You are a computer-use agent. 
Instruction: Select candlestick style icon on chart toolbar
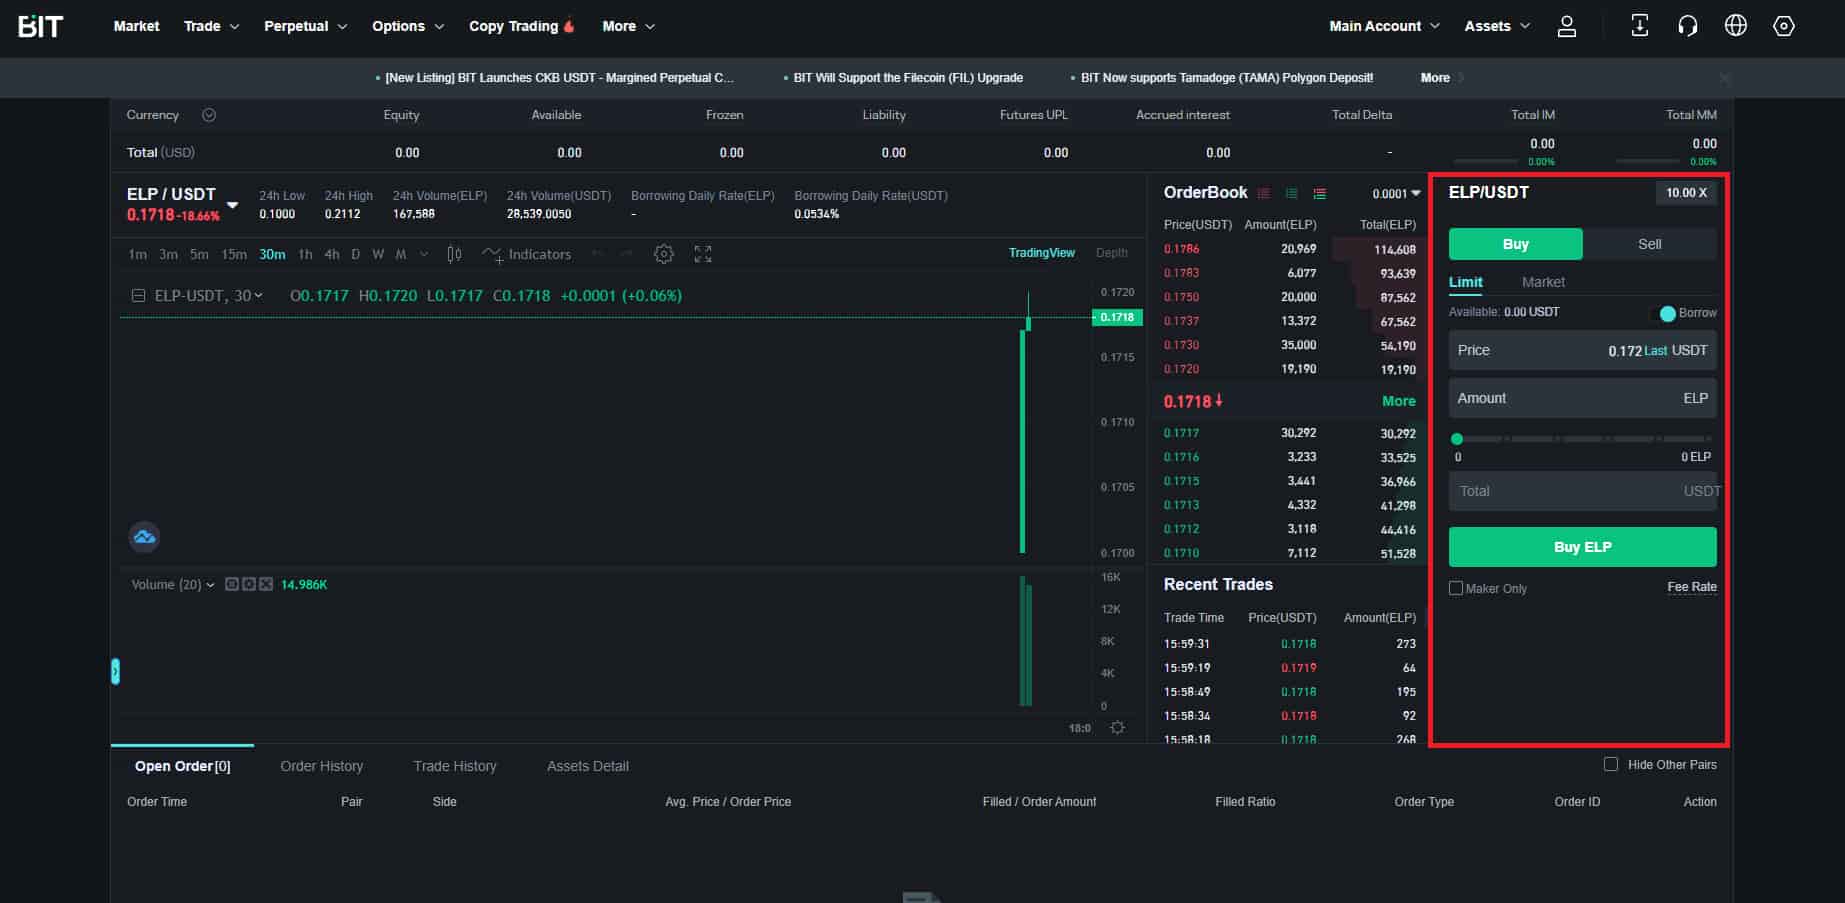pyautogui.click(x=453, y=254)
